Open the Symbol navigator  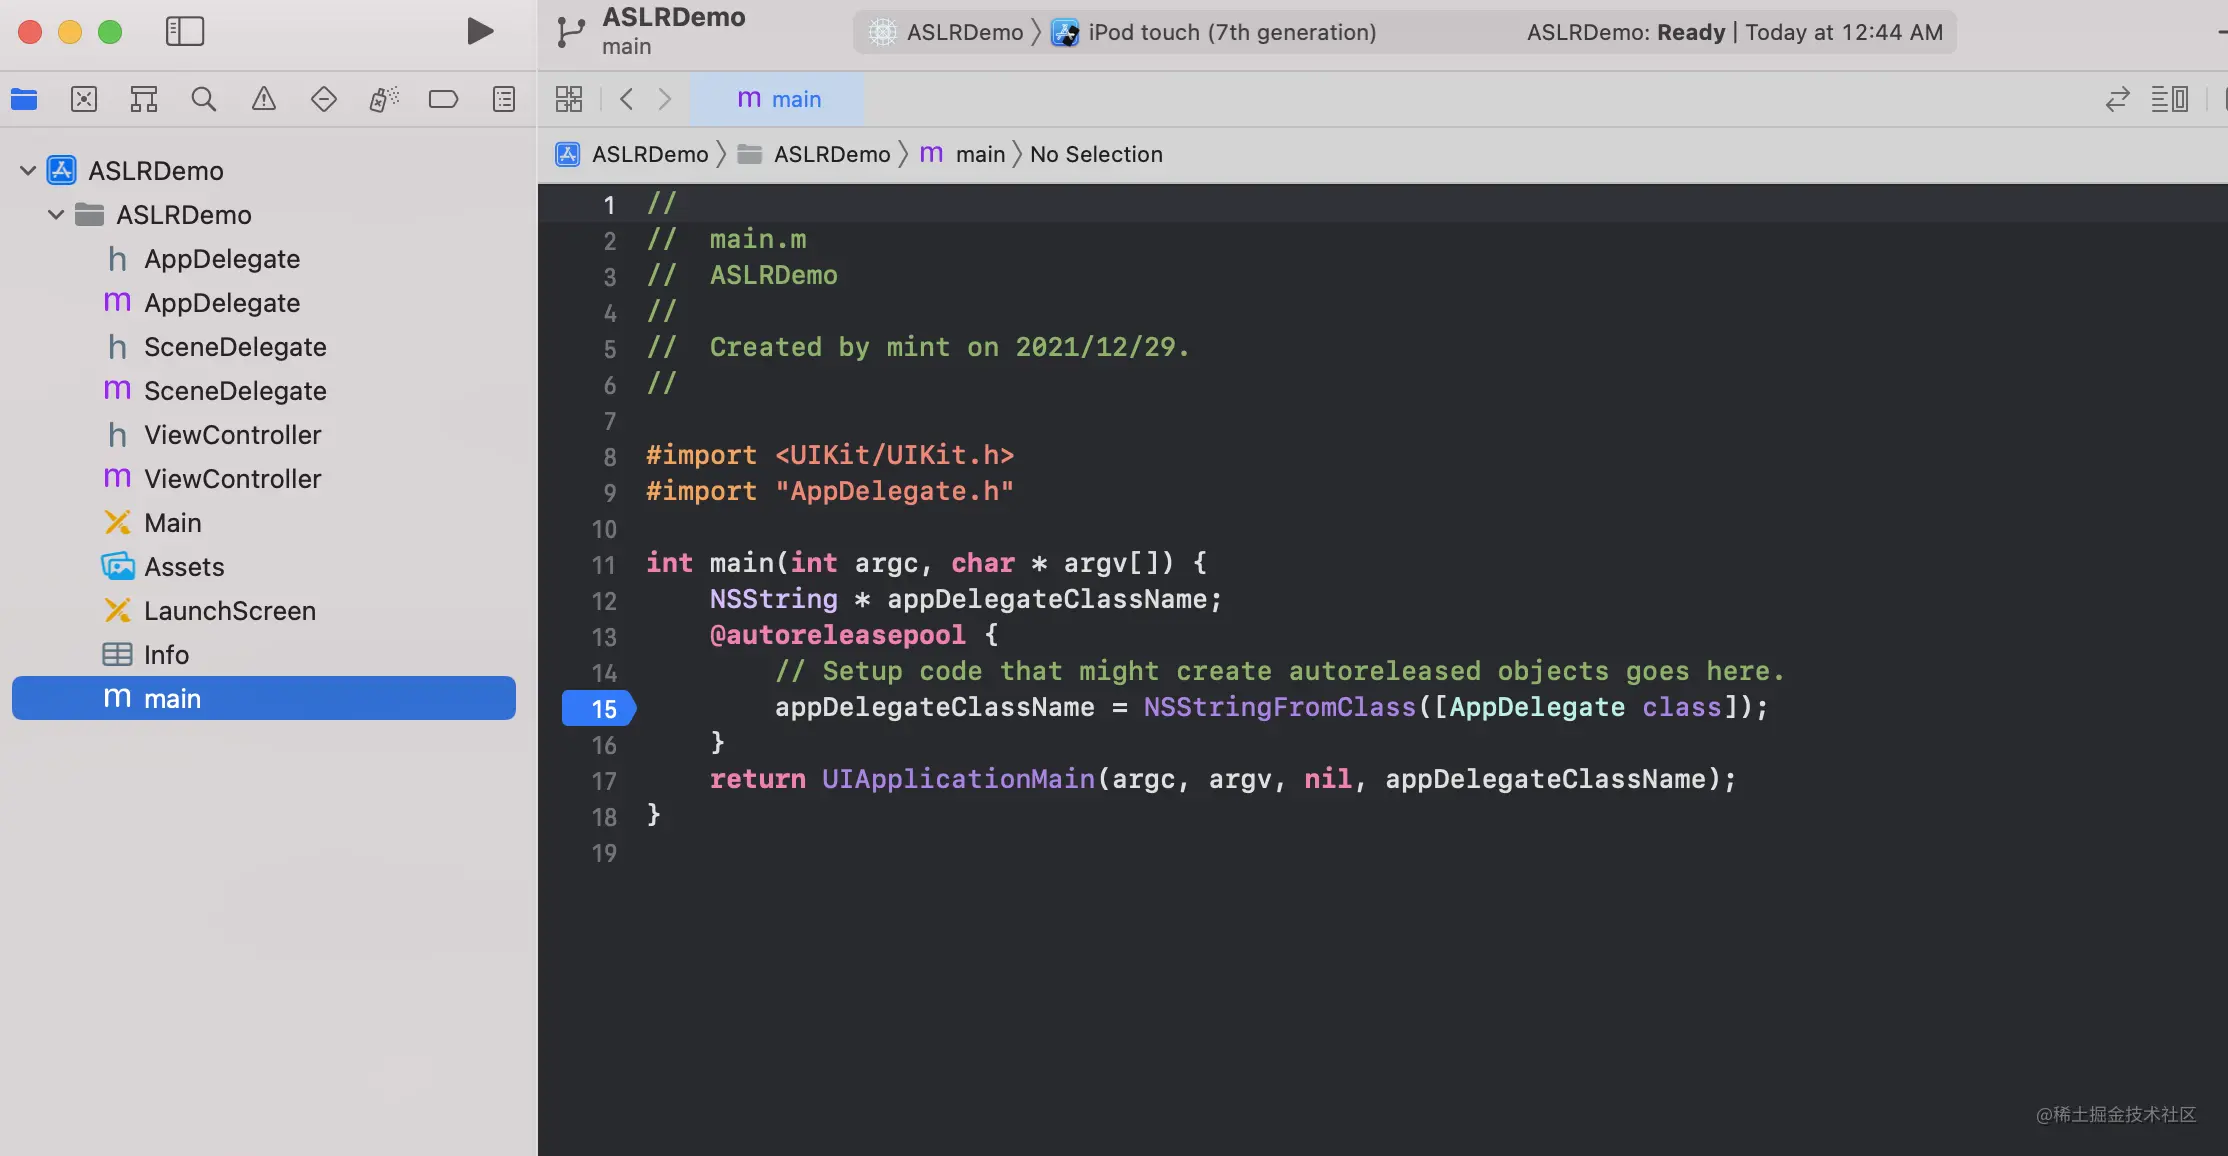tap(144, 99)
